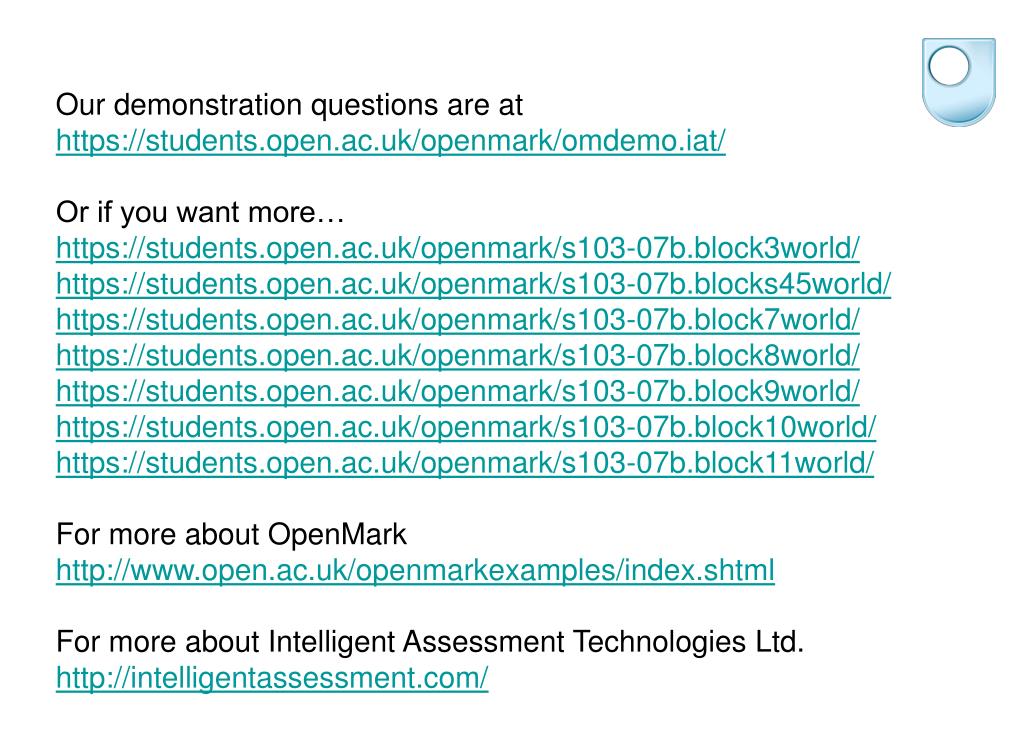Screen dimensions: 1024x740
Task: Follow the s103-07b.blocks45world link
Action: tap(473, 285)
